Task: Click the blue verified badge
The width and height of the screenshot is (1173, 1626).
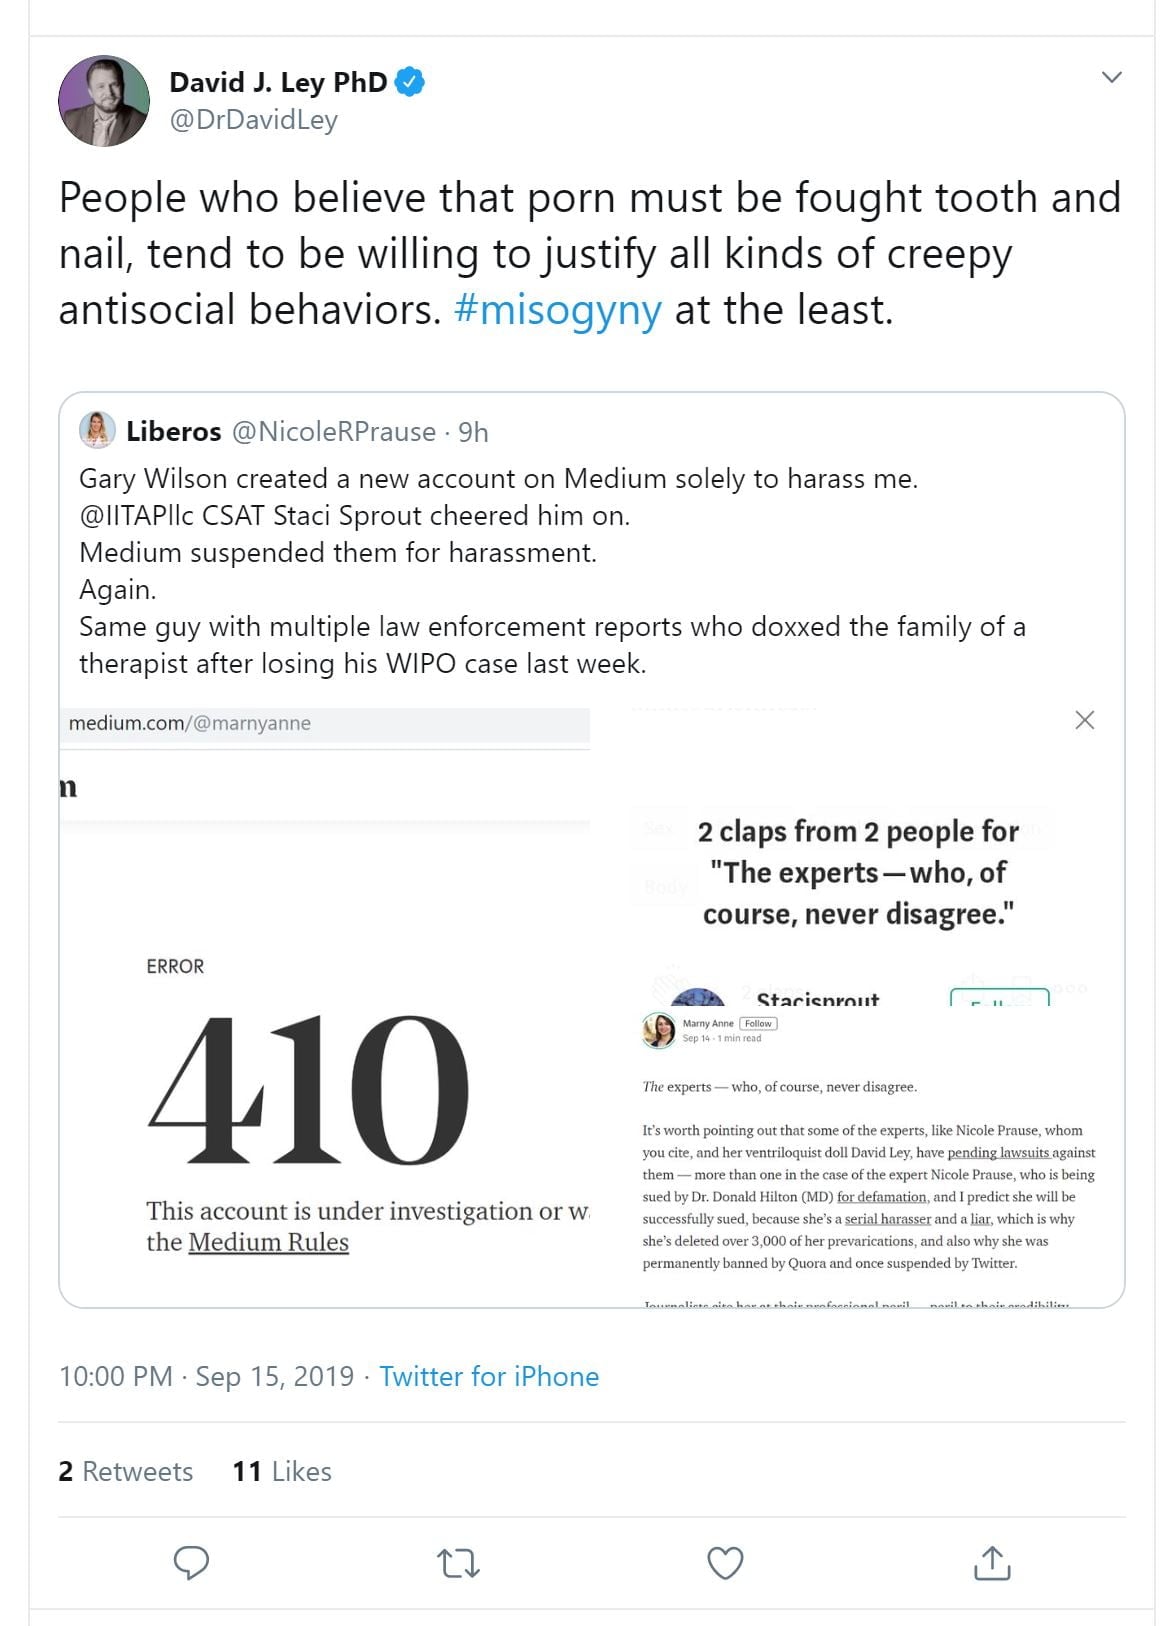Action: click(x=409, y=82)
